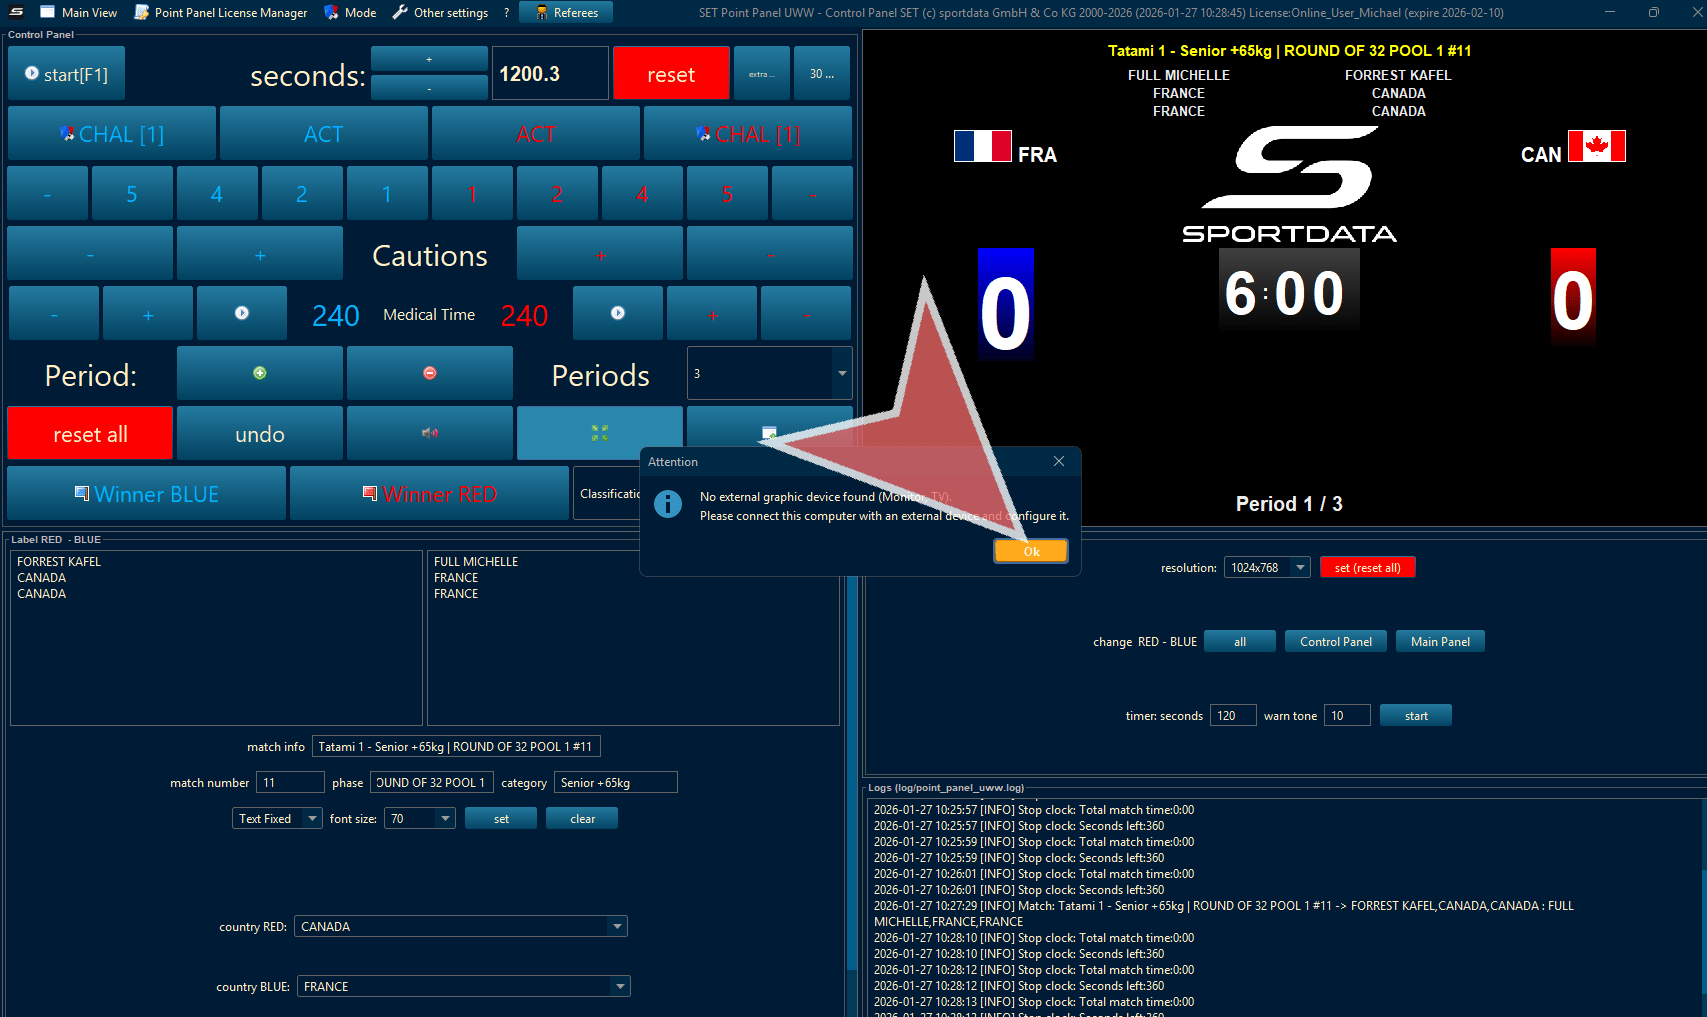Open the Other settings menu

[440, 13]
